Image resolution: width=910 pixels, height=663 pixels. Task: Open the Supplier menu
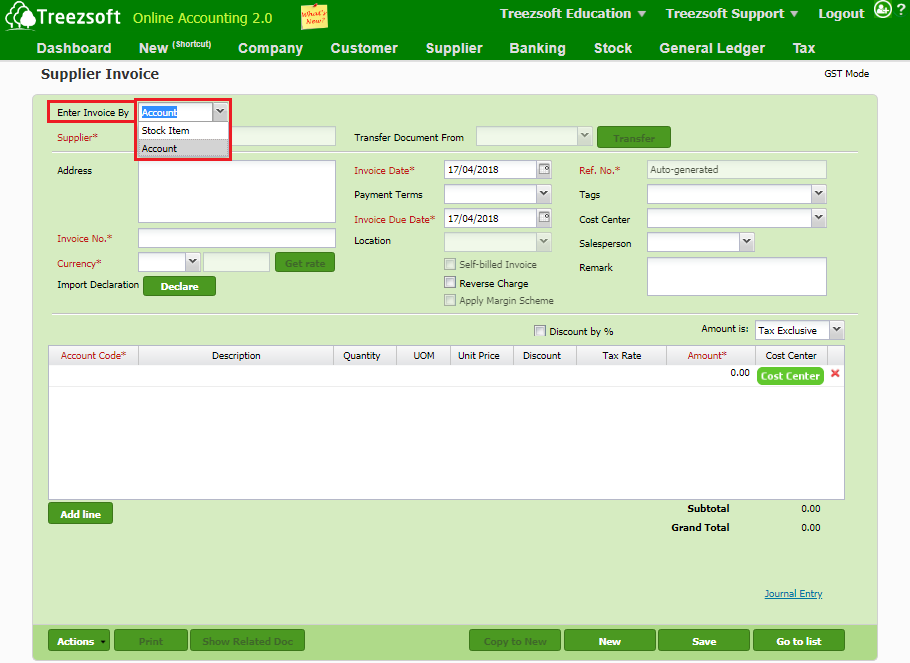(x=454, y=48)
